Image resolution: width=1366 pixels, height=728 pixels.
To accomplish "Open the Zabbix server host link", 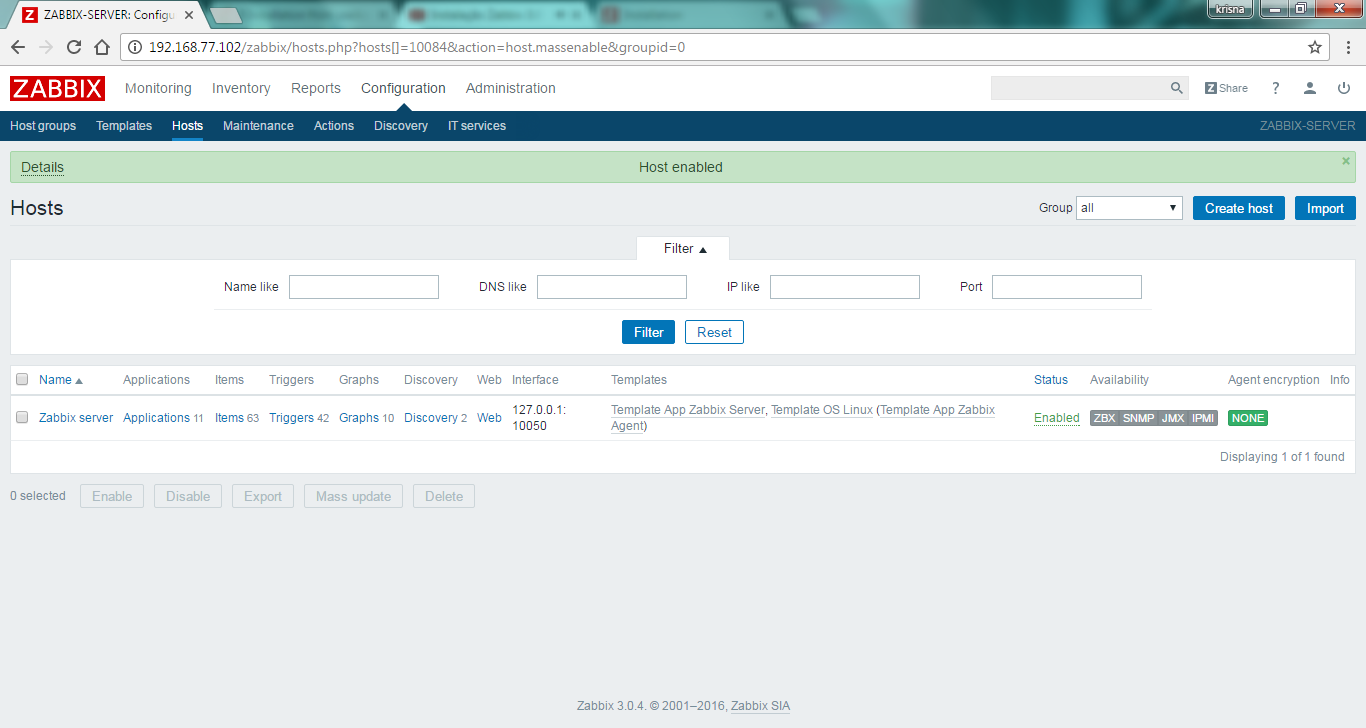I will point(76,418).
